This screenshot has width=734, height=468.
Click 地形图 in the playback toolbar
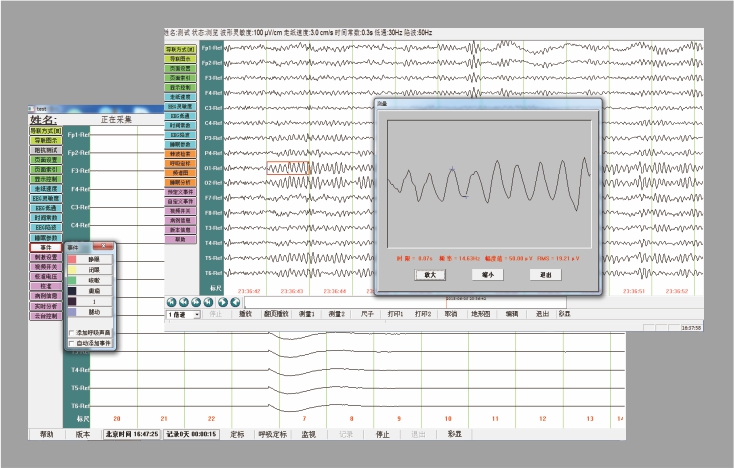pos(481,313)
